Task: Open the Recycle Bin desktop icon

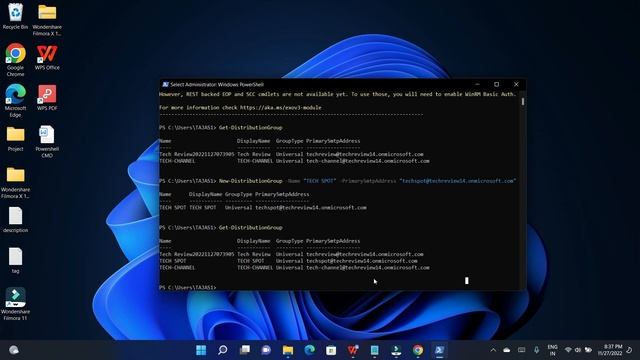Action: (16, 16)
